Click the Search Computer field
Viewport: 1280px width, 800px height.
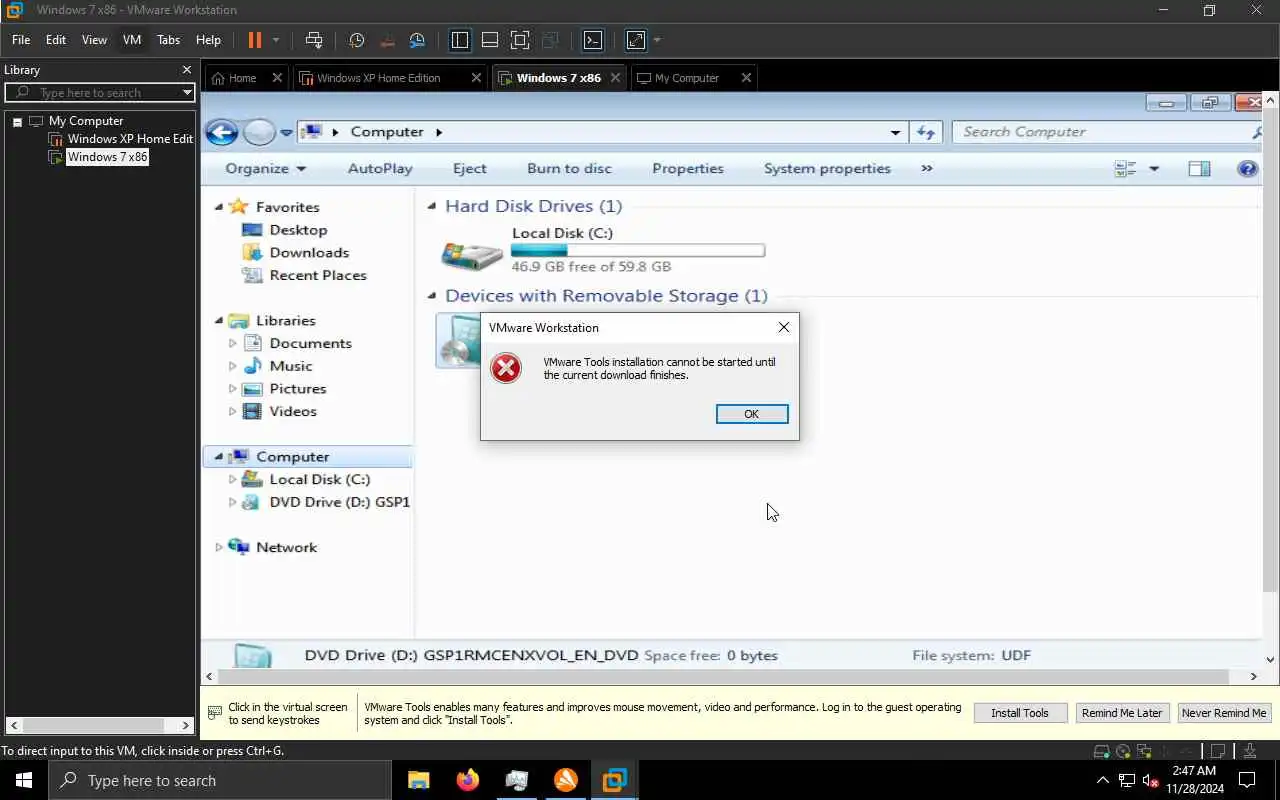(x=1105, y=132)
